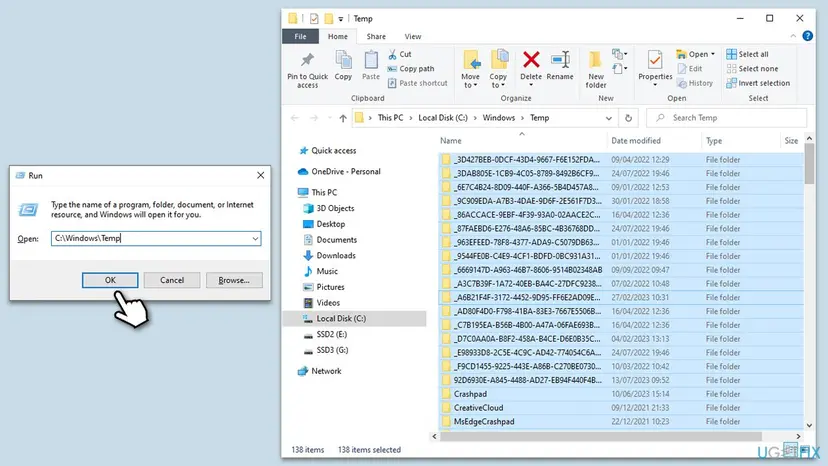
Task: Expand the address bar history dropdown
Action: pos(608,118)
